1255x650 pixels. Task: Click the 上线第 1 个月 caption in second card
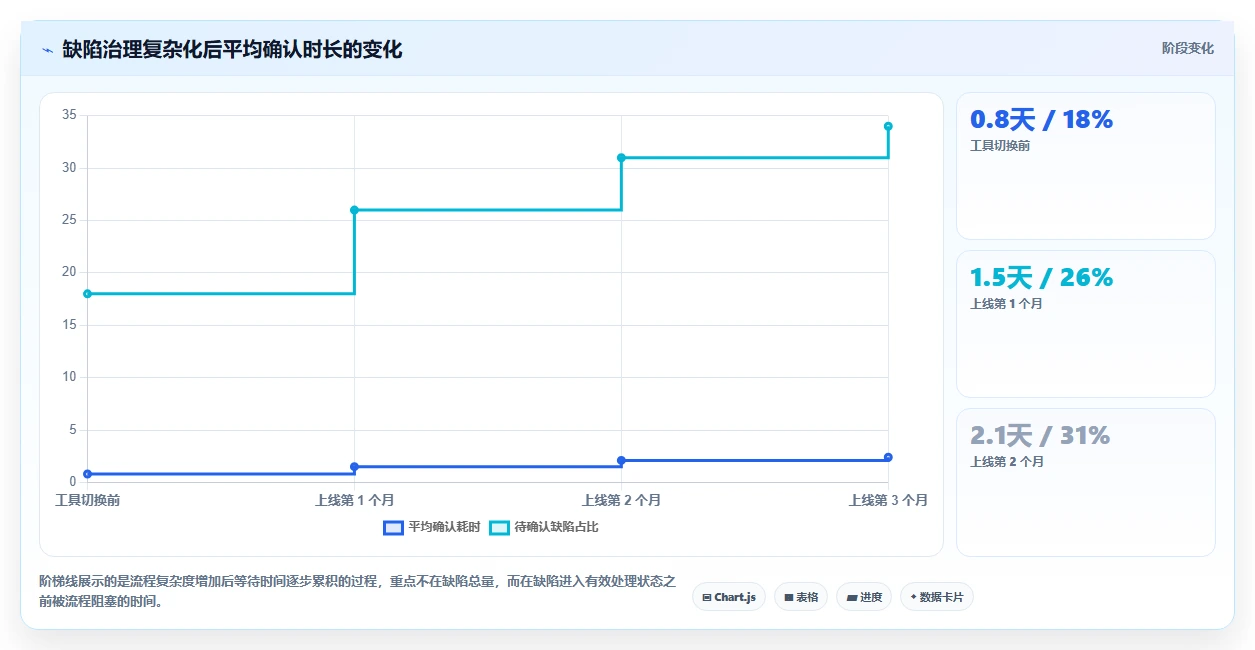click(1007, 304)
